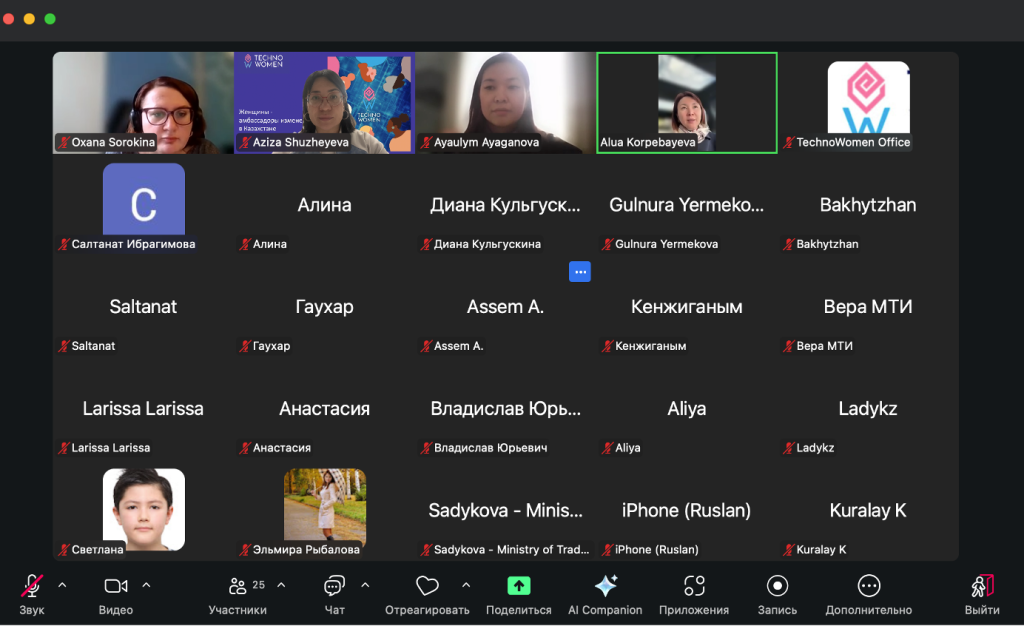1024x626 pixels.
Task: Click the yellow minimize window button
Action: (x=29, y=19)
